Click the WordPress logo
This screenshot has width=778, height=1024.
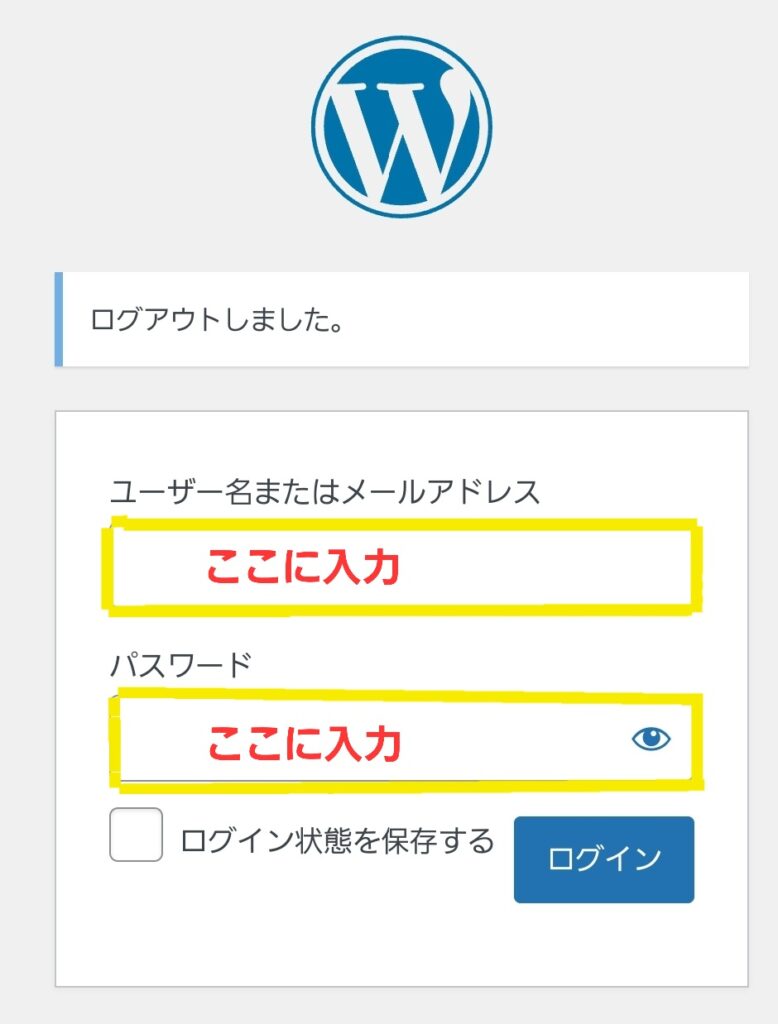[401, 127]
